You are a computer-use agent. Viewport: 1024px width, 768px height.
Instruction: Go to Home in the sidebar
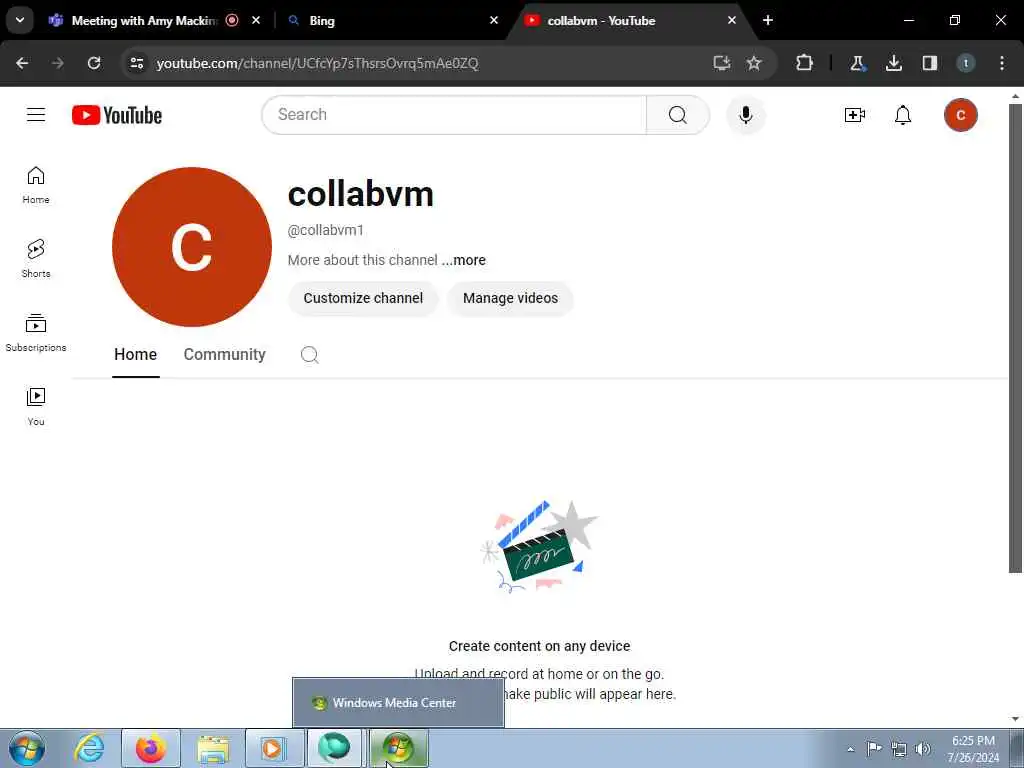[36, 185]
